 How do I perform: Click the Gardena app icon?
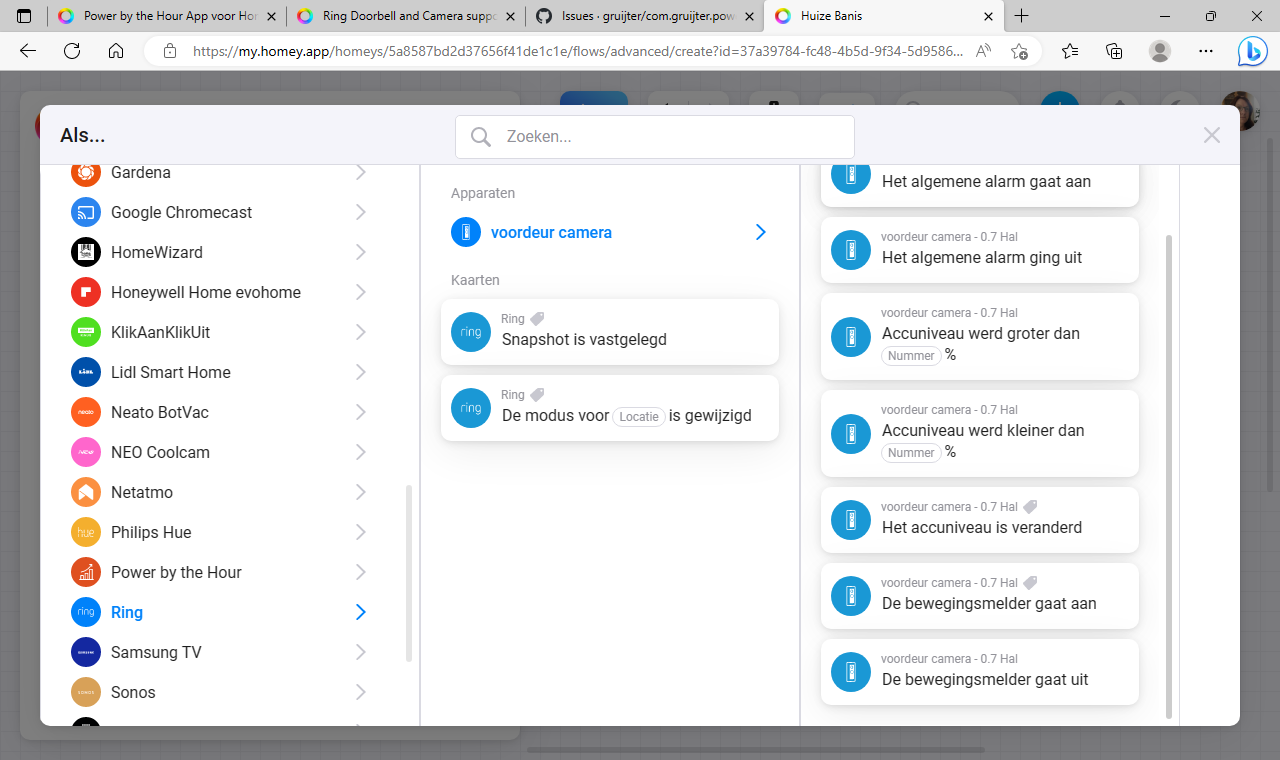pos(86,172)
